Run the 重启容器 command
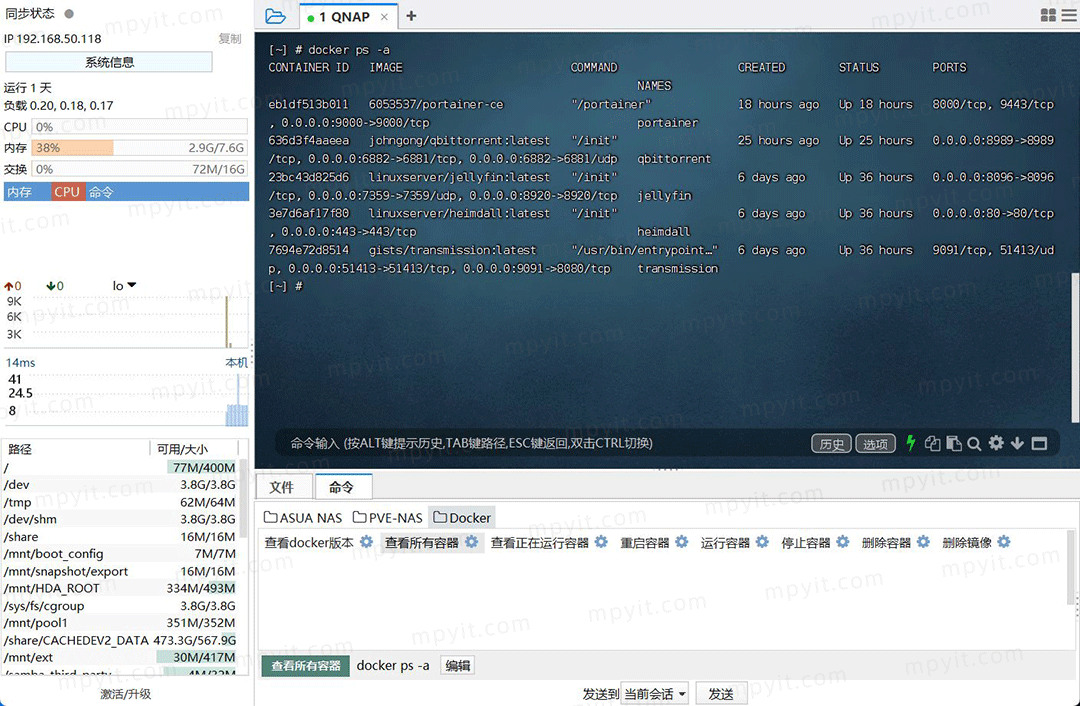The image size is (1080, 706). [645, 543]
